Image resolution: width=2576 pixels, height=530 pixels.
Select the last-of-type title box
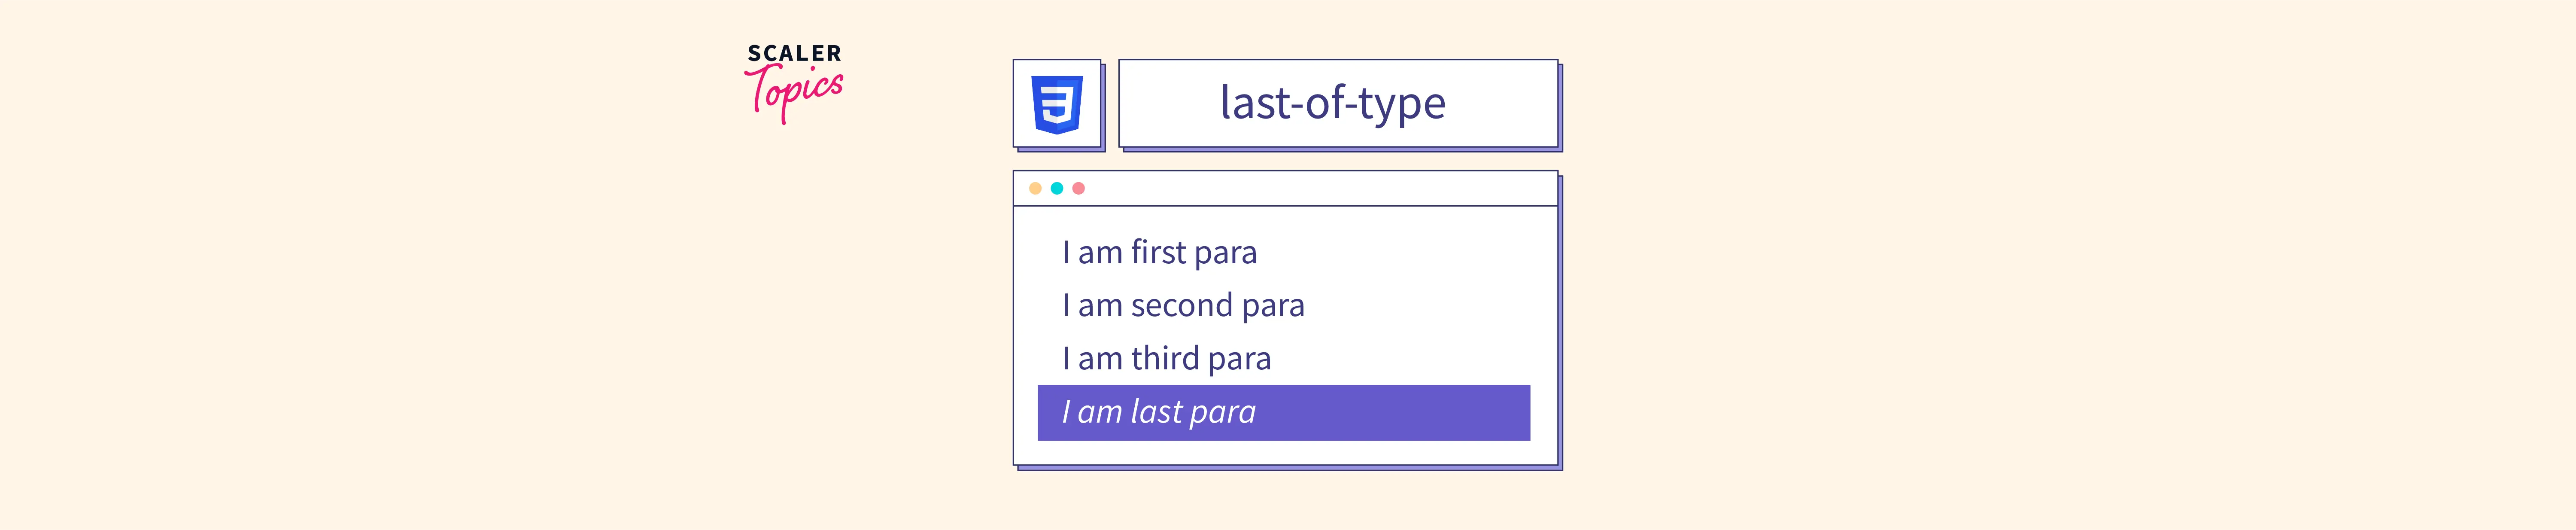(1337, 103)
